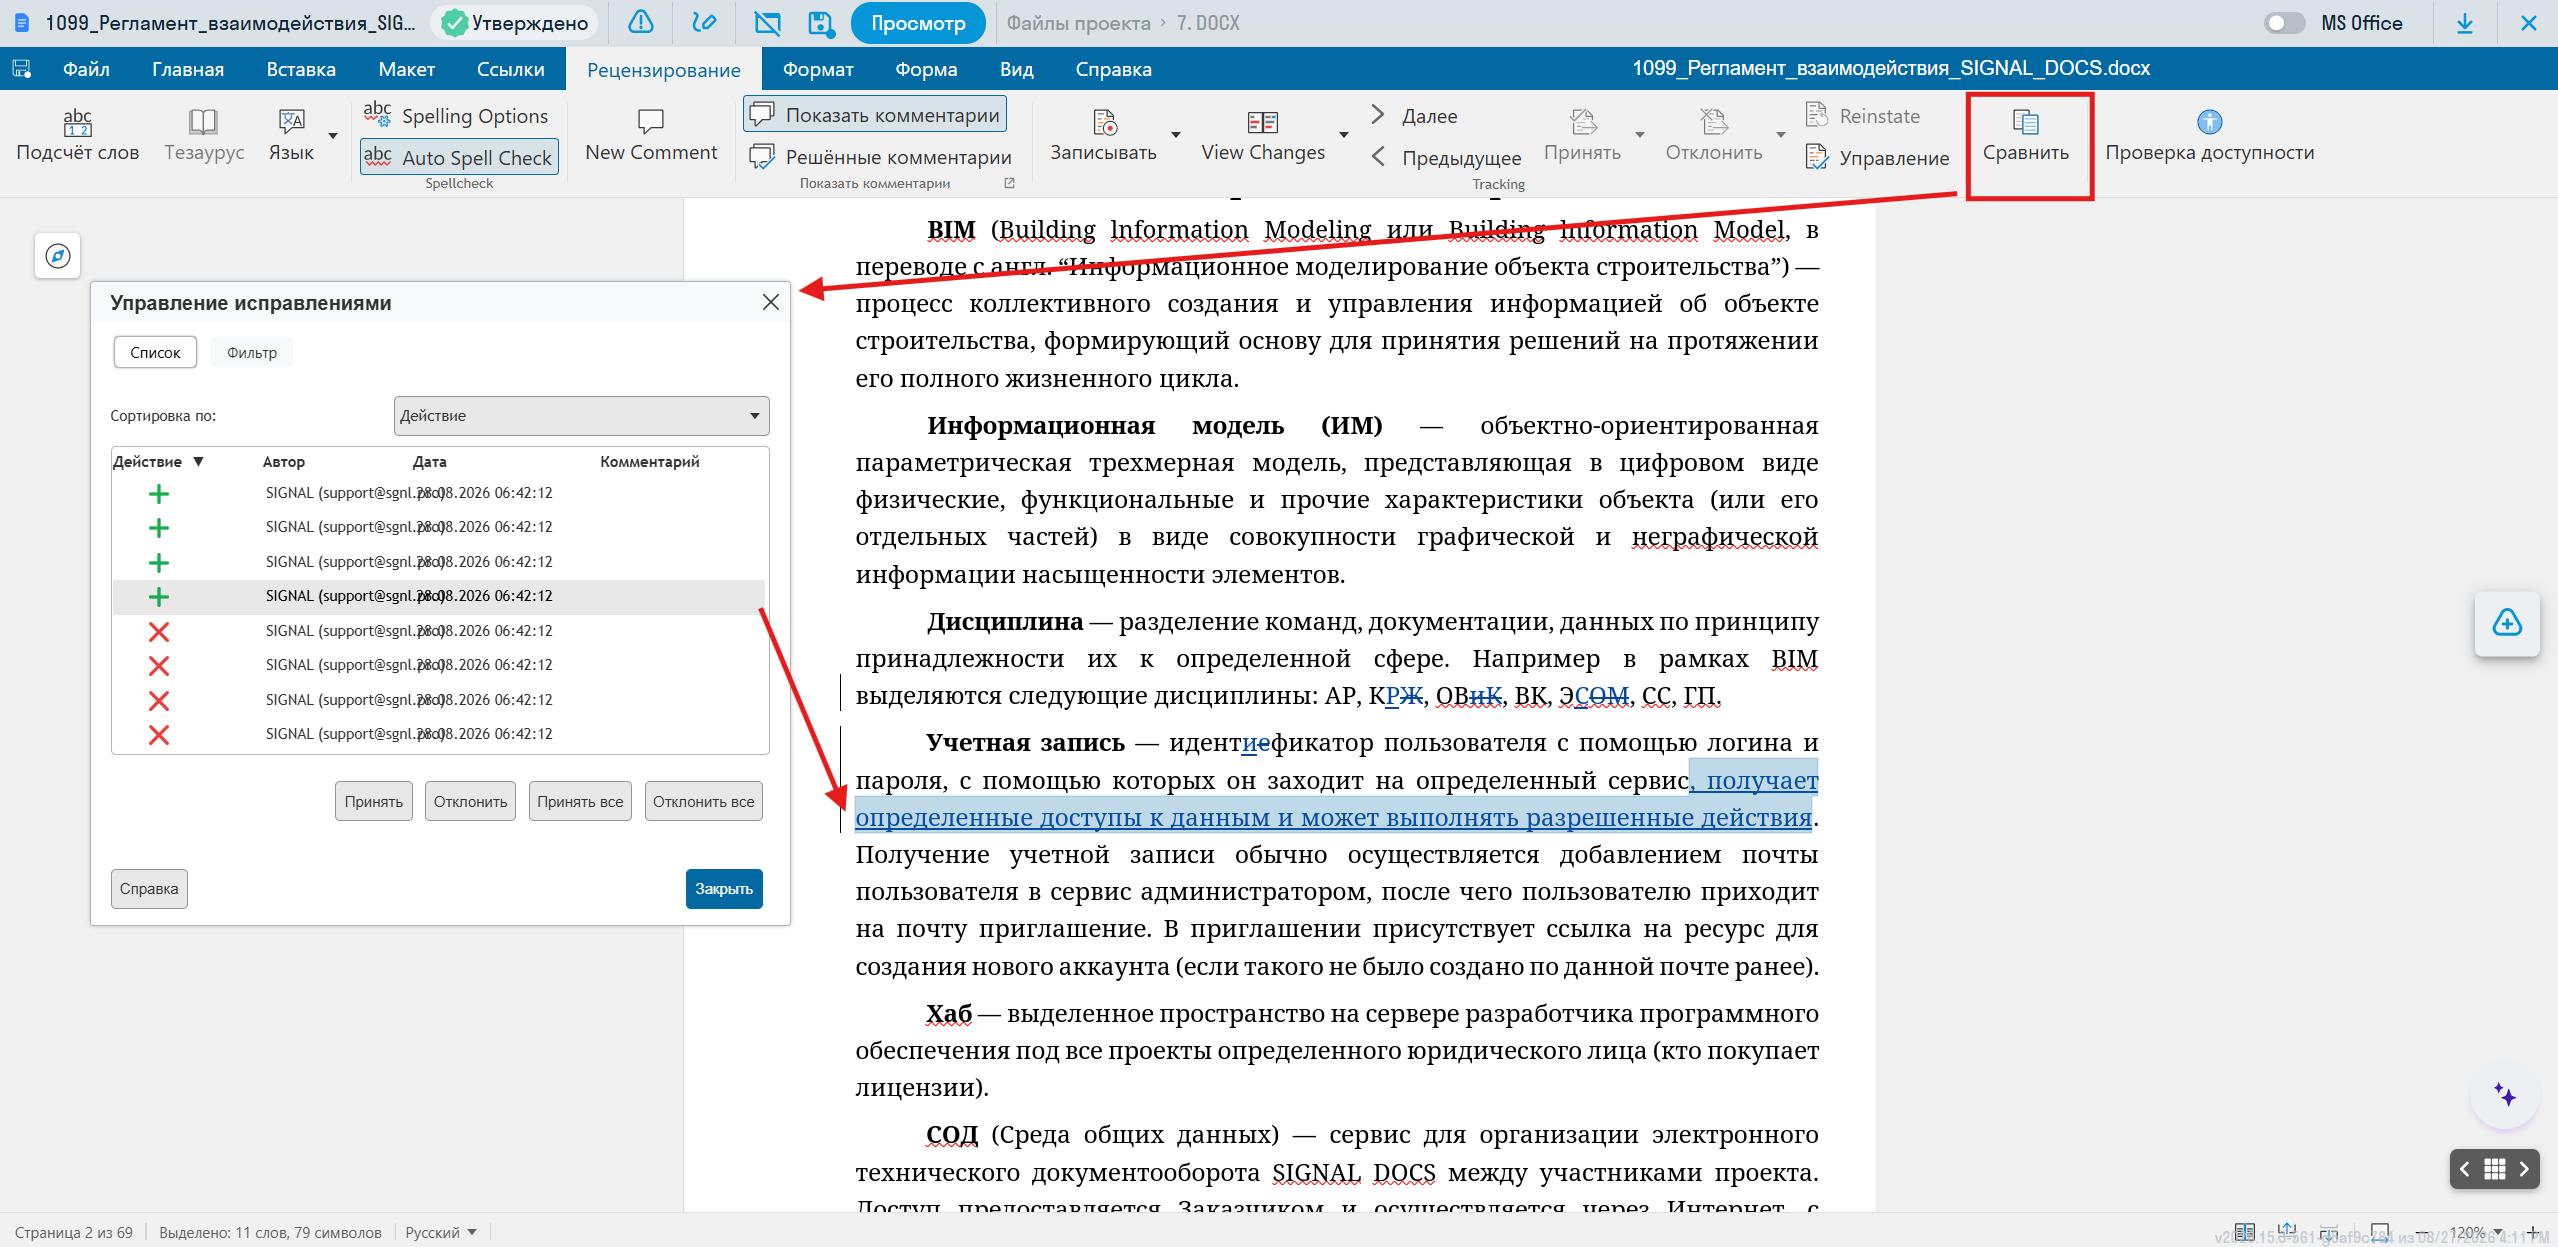Image resolution: width=2558 pixels, height=1247 pixels.
Task: Select the Список tab in dialog
Action: (x=155, y=352)
